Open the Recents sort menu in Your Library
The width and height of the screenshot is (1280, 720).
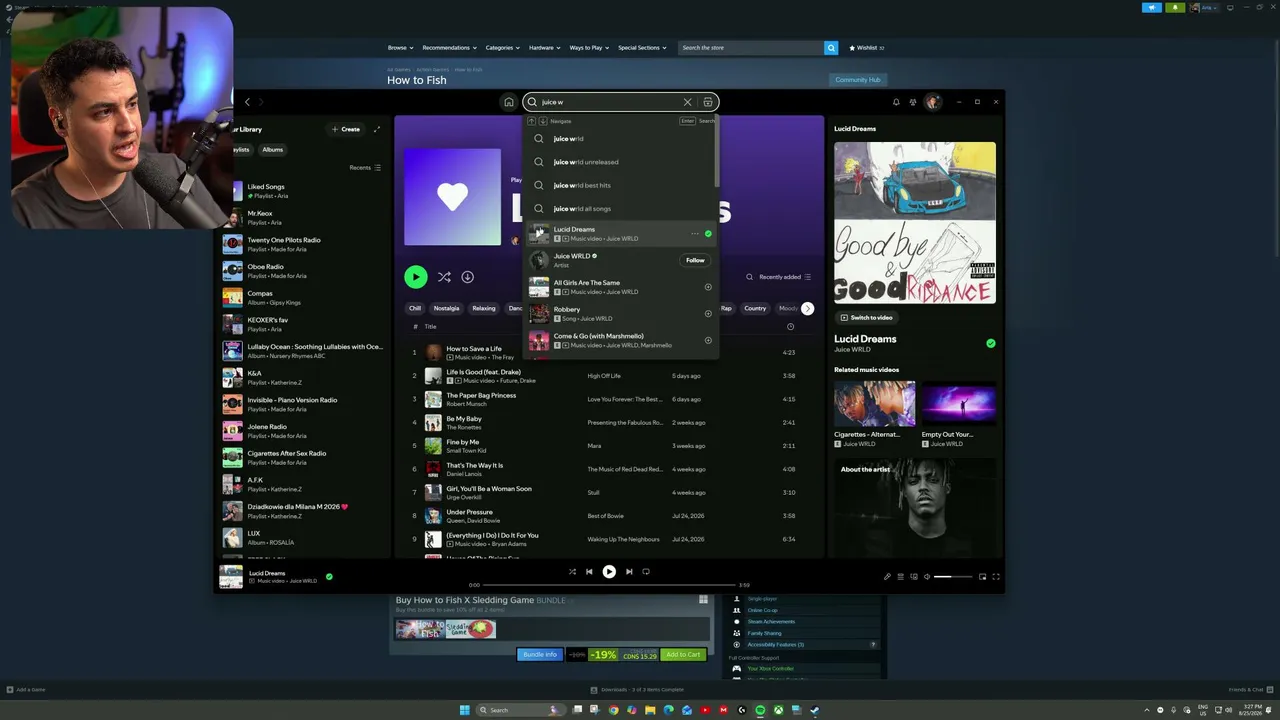[x=365, y=168]
